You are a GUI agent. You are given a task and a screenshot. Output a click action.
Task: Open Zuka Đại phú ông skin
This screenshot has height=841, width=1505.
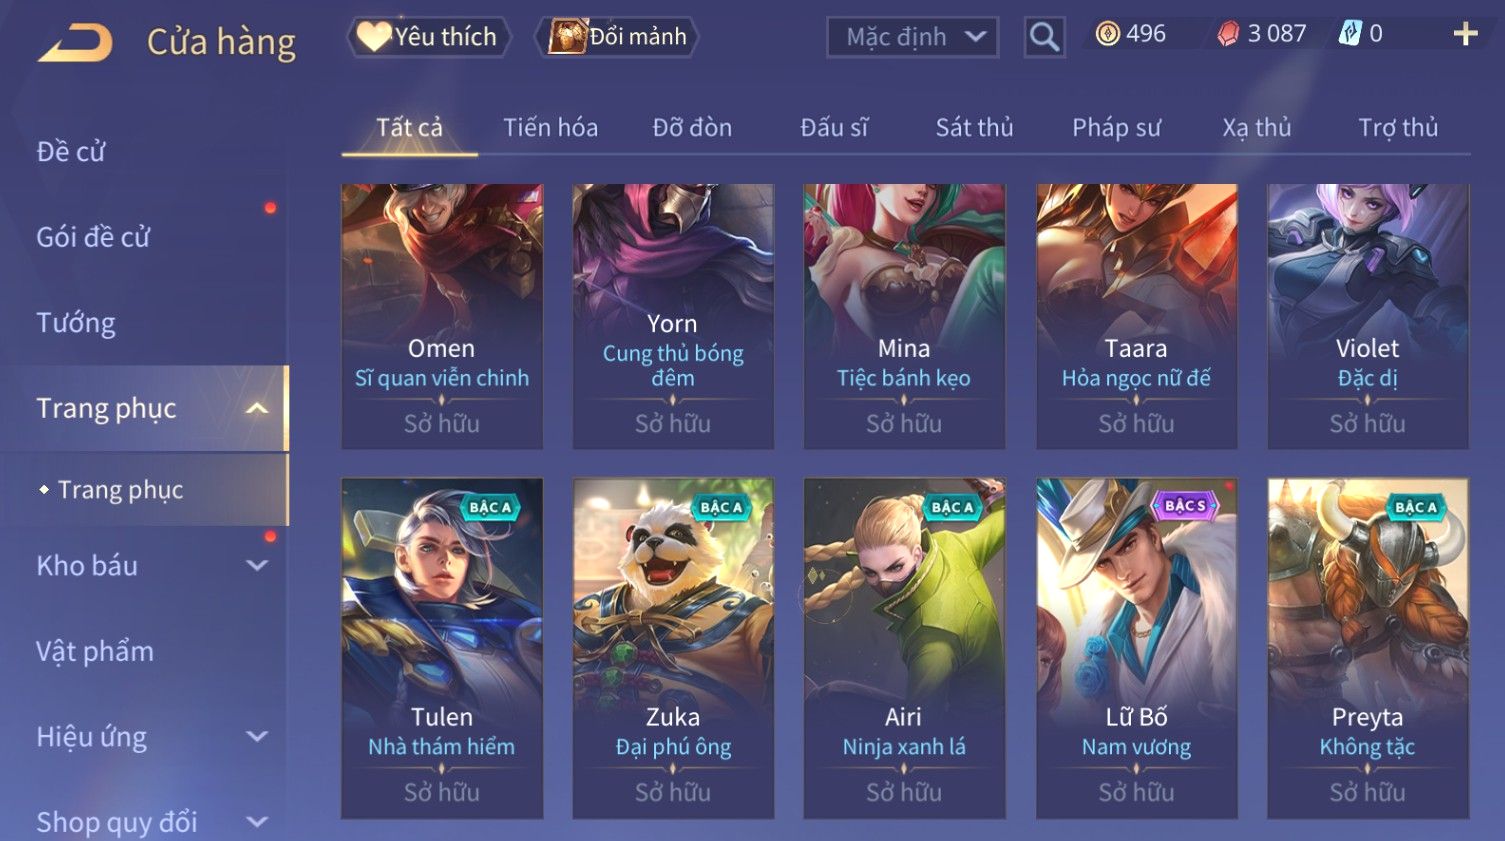[x=673, y=648]
